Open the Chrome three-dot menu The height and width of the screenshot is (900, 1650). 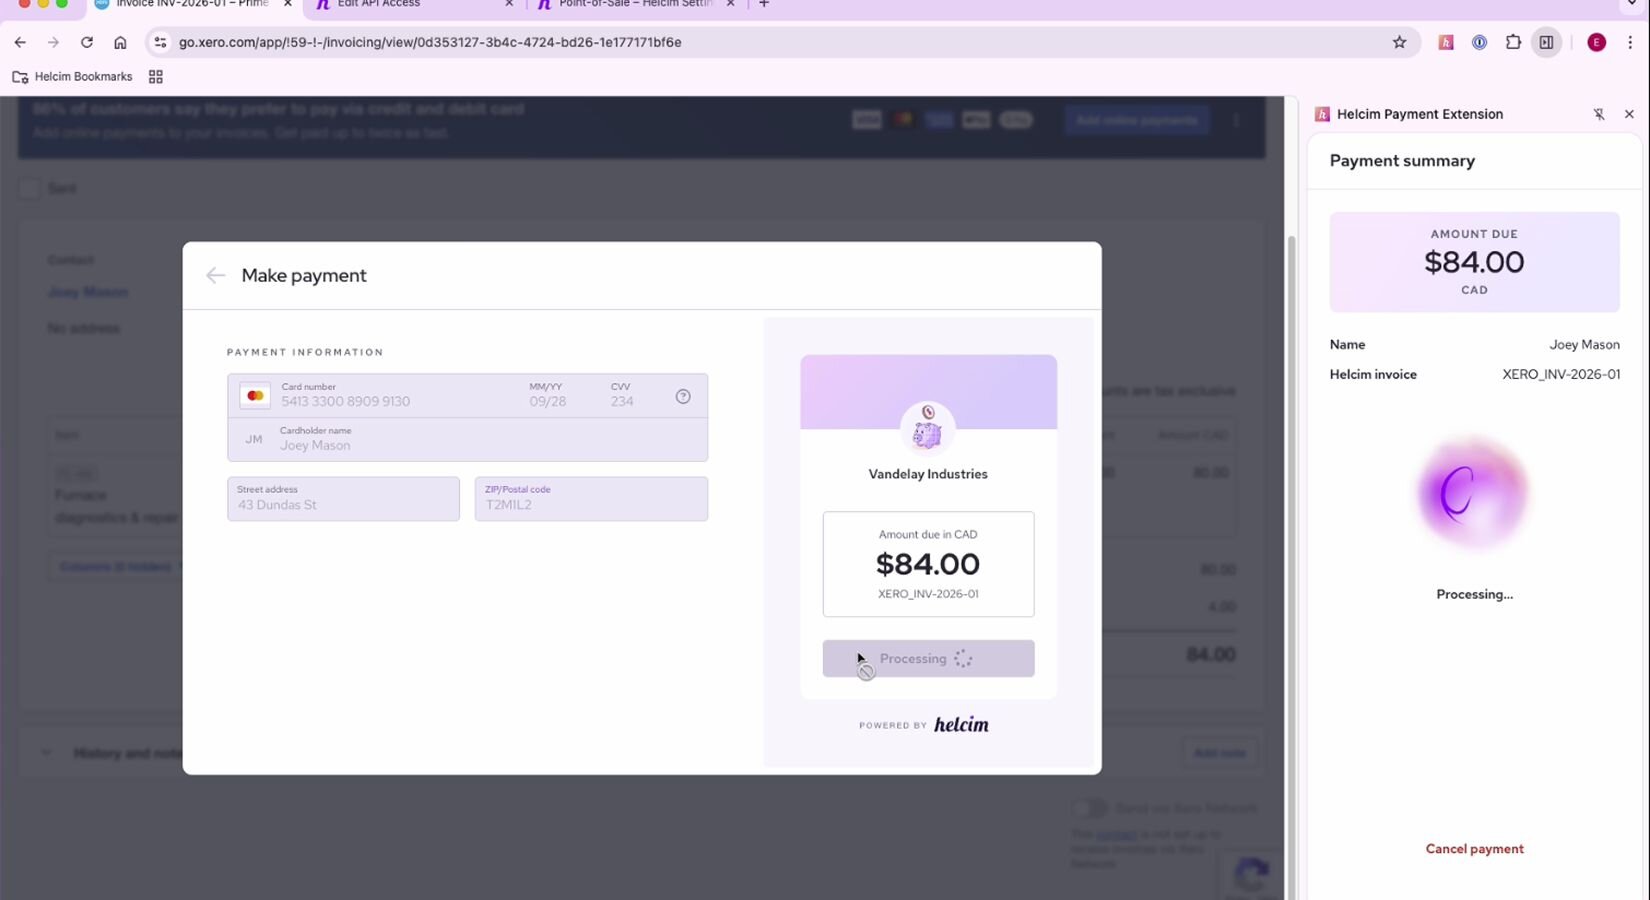1630,42
